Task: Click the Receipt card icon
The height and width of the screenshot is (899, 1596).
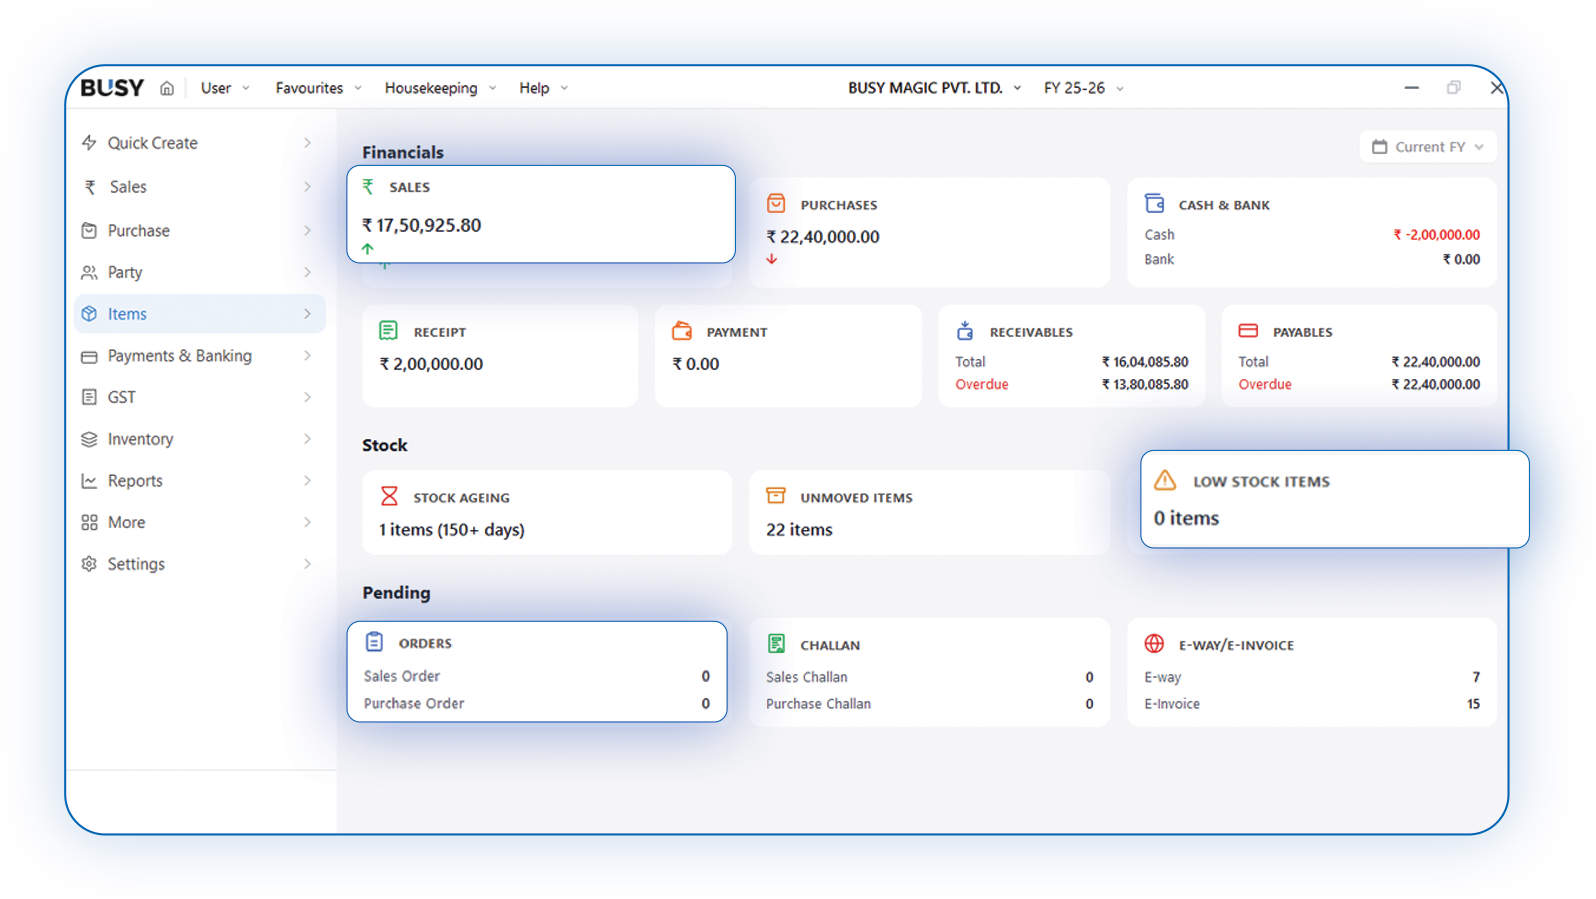Action: click(x=389, y=331)
